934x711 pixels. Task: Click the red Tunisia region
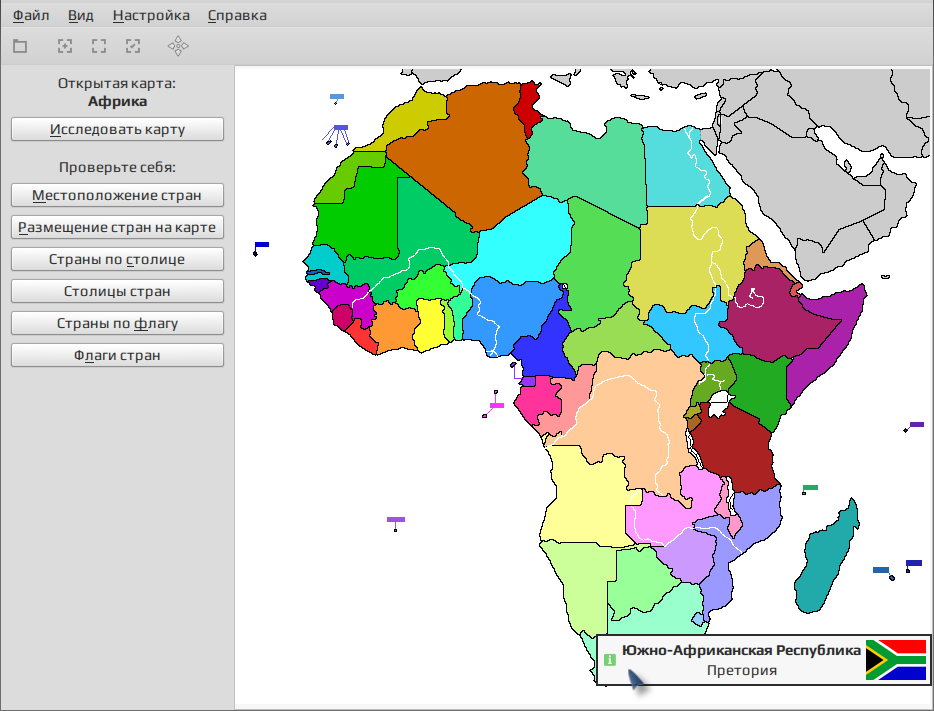pos(528,107)
